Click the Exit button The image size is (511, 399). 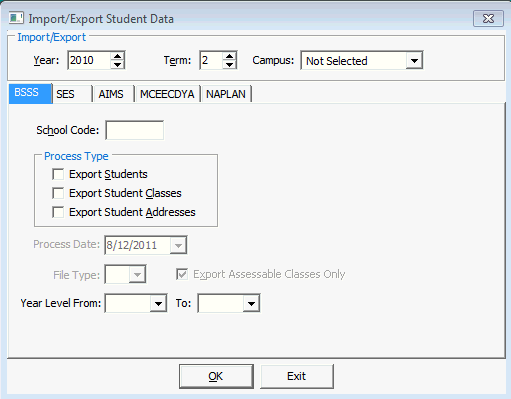click(x=297, y=376)
